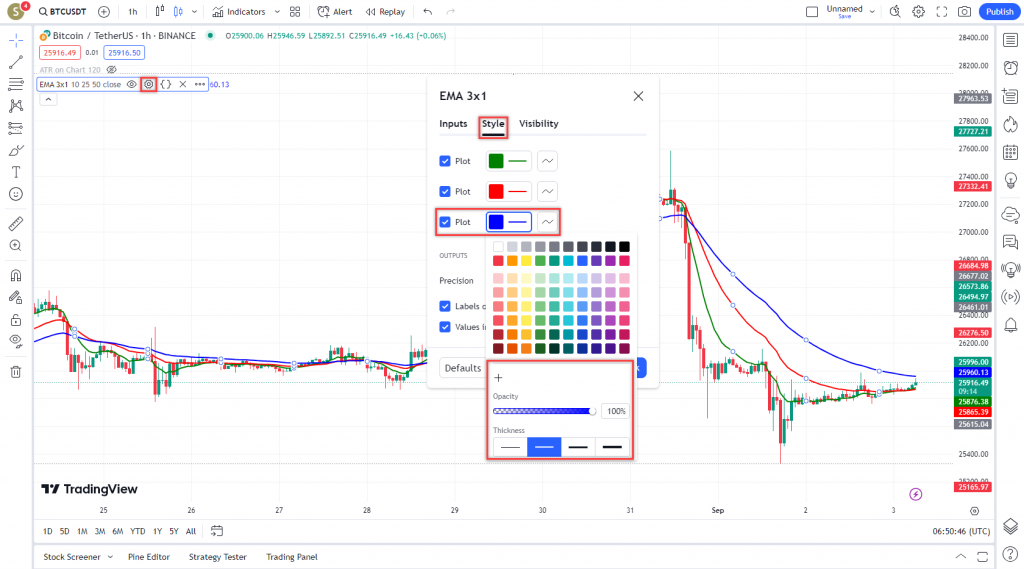Open red plot line style dropdown
Image resolution: width=1024 pixels, height=569 pixels.
point(547,191)
